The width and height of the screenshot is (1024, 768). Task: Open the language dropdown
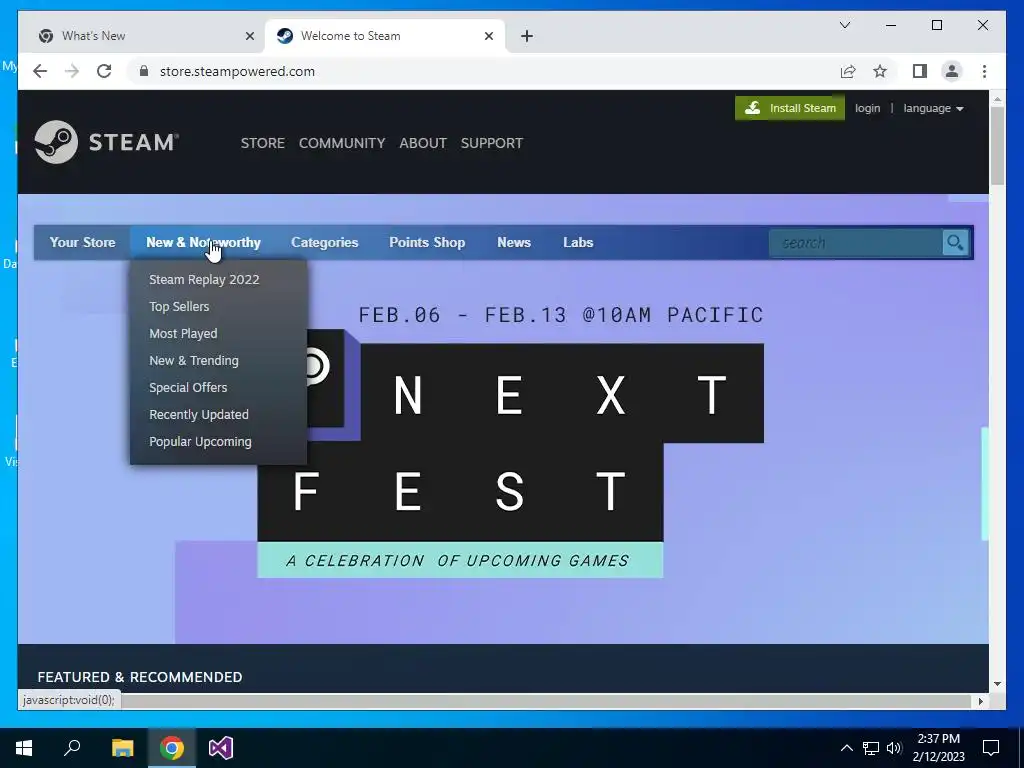[x=933, y=108]
